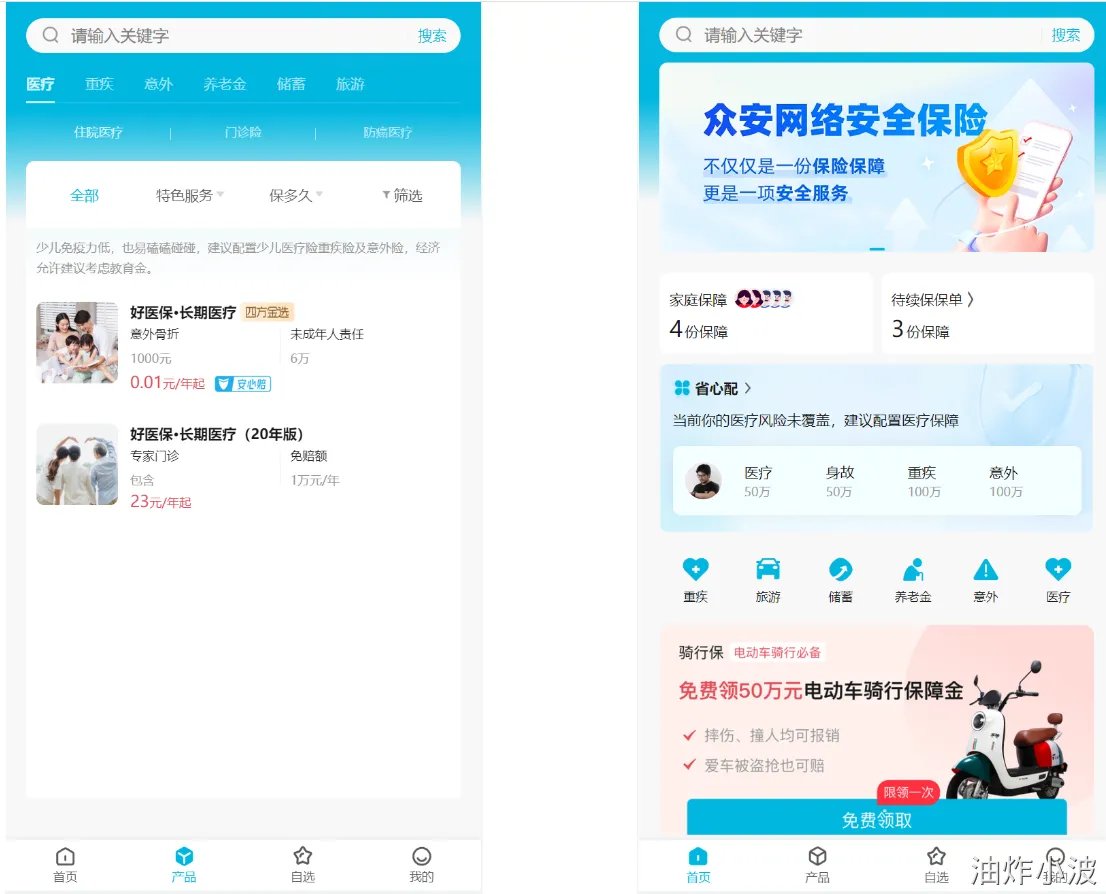
Task: Click 电动车骑行必备 tag
Action: (x=777, y=653)
